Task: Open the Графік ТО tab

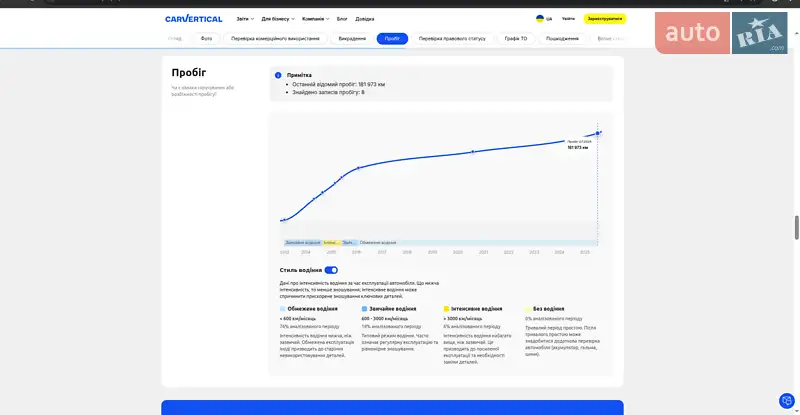Action: (x=516, y=38)
